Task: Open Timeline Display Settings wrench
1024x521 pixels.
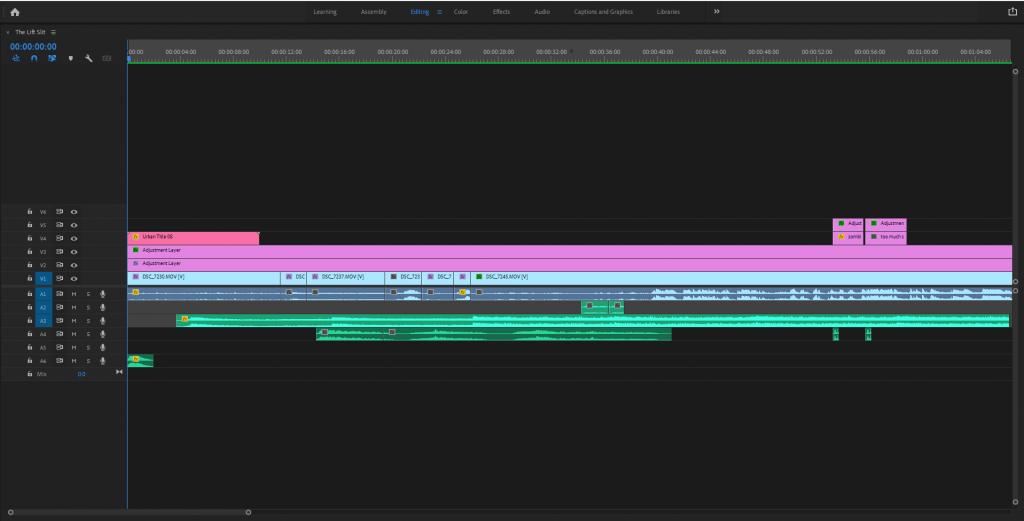Action: click(x=88, y=59)
